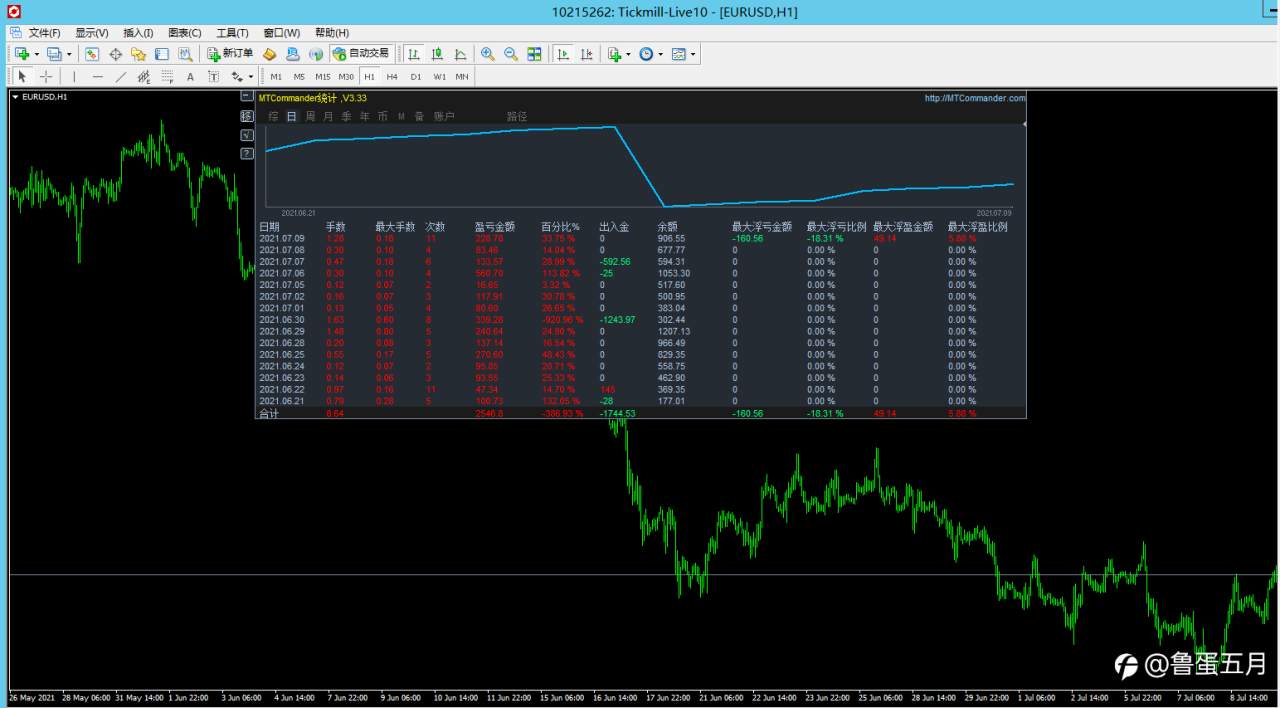Click the Arrows objects icon
The height and width of the screenshot is (708, 1280).
point(237,76)
